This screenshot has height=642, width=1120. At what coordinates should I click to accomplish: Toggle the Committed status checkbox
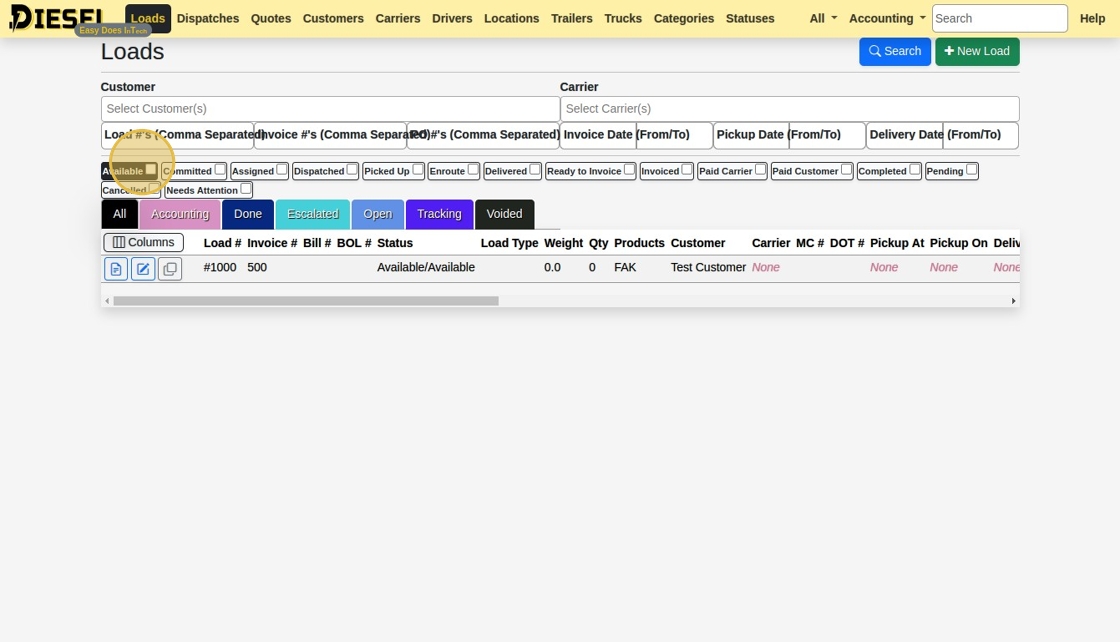[220, 170]
